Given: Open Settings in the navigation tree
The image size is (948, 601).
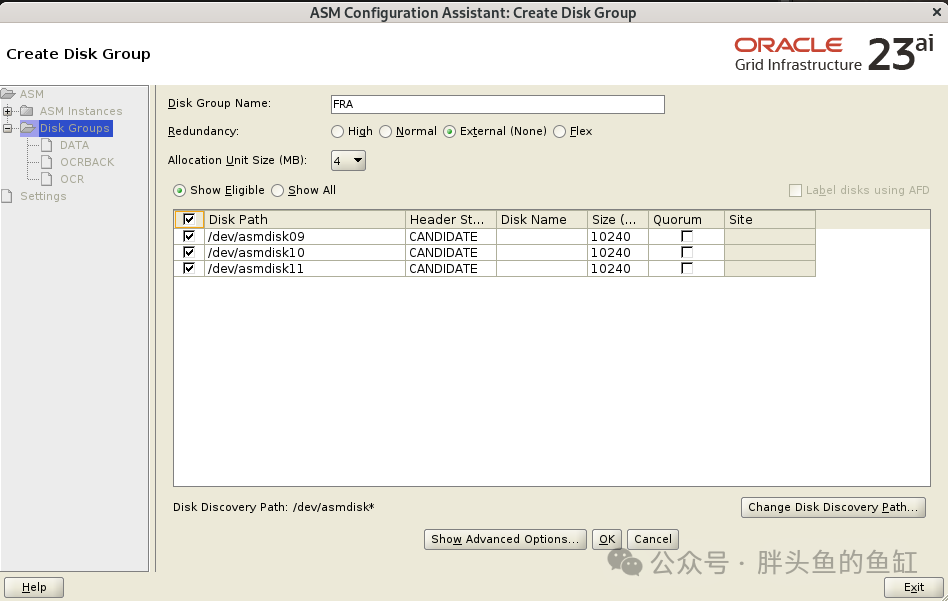Looking at the screenshot, I should pyautogui.click(x=43, y=196).
